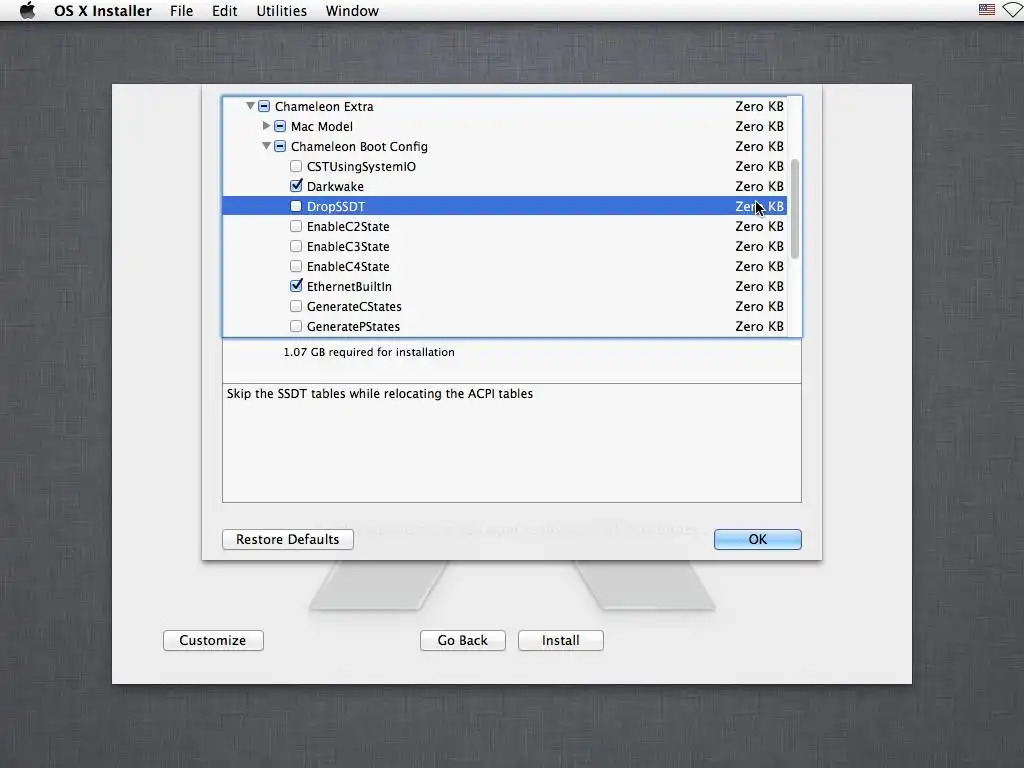Screen dimensions: 1024x768
Task: Enable the CSTUsingSystemIO checkbox
Action: click(296, 166)
